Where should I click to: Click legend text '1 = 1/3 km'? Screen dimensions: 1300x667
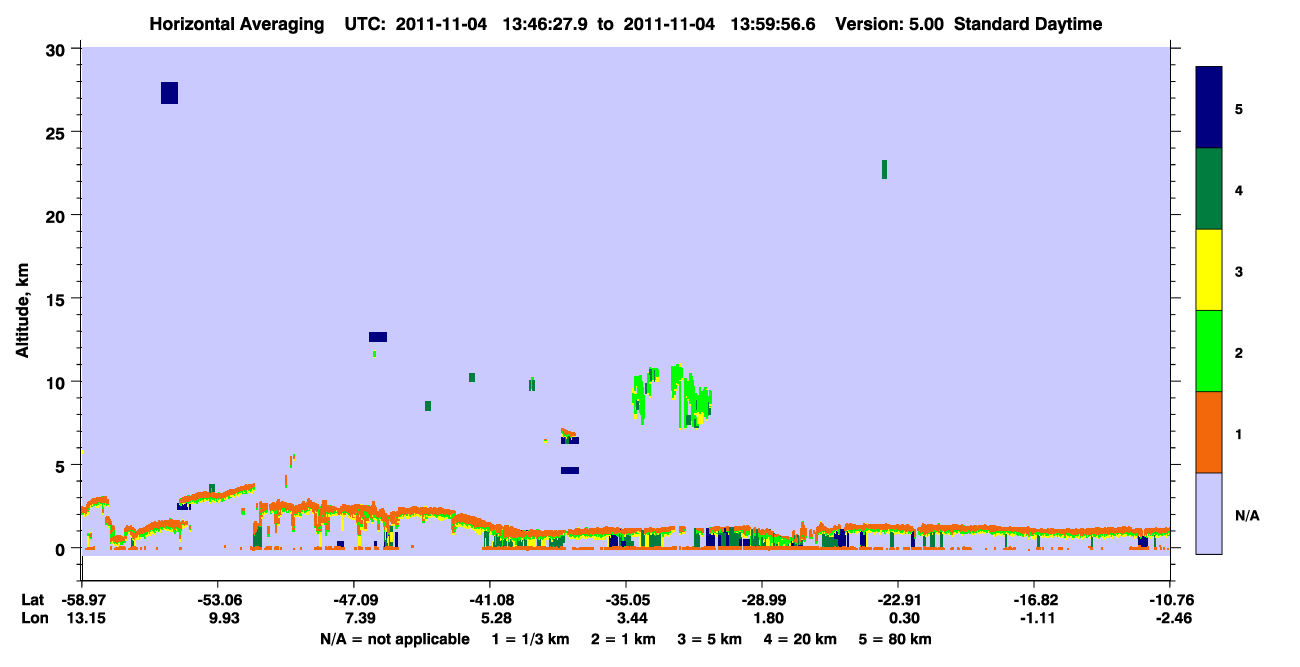pyautogui.click(x=529, y=639)
